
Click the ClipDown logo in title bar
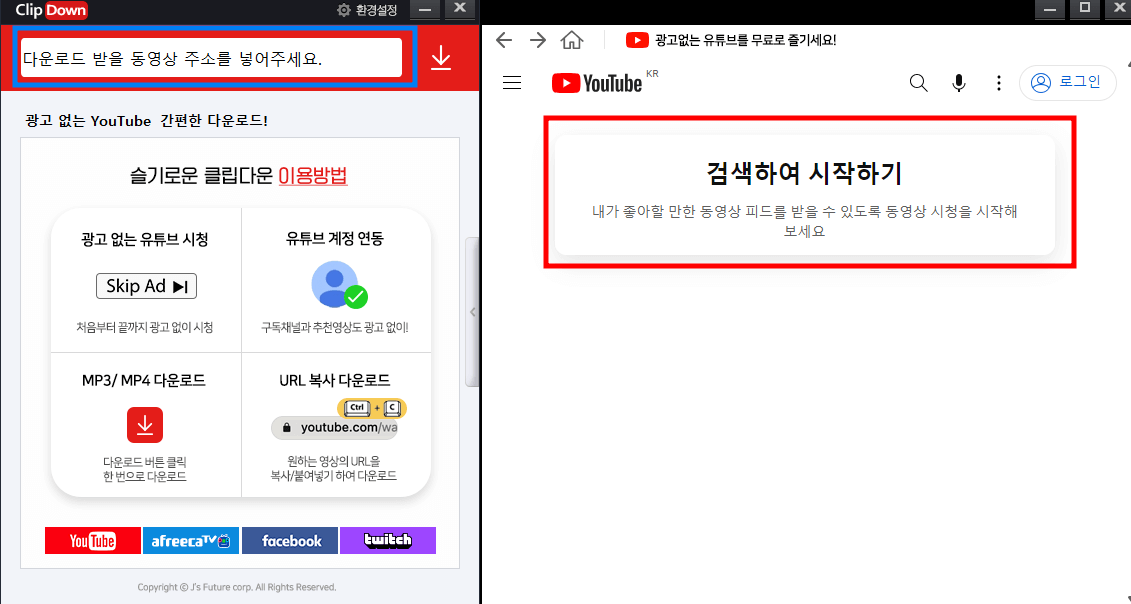pos(51,10)
